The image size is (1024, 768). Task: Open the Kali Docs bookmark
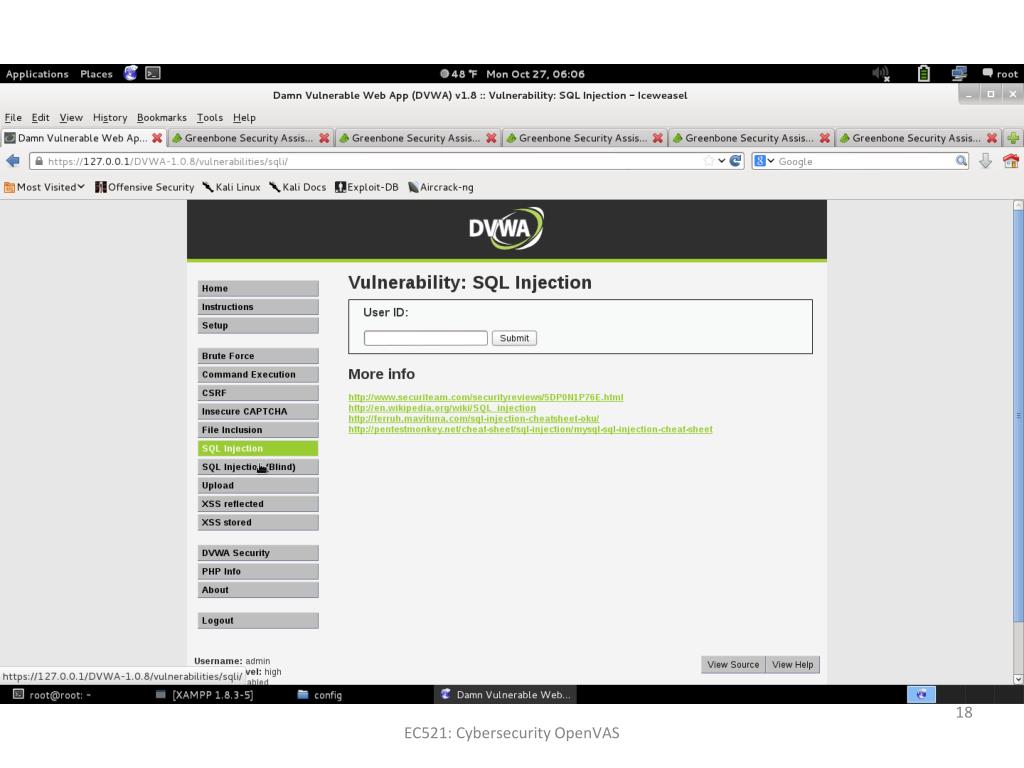298,187
